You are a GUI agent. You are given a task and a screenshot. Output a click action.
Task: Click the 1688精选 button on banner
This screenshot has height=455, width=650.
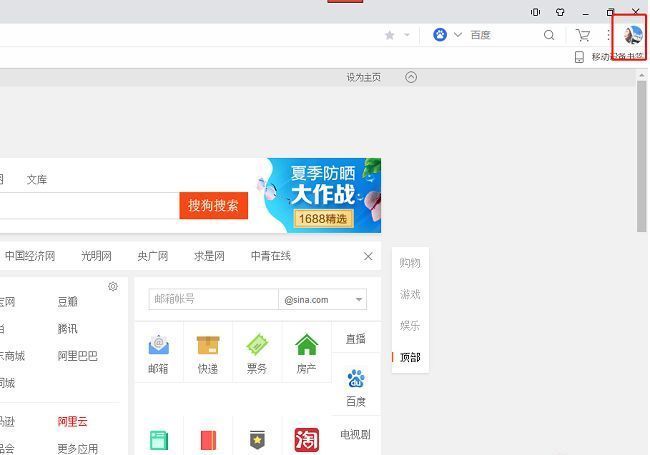pyautogui.click(x=323, y=218)
